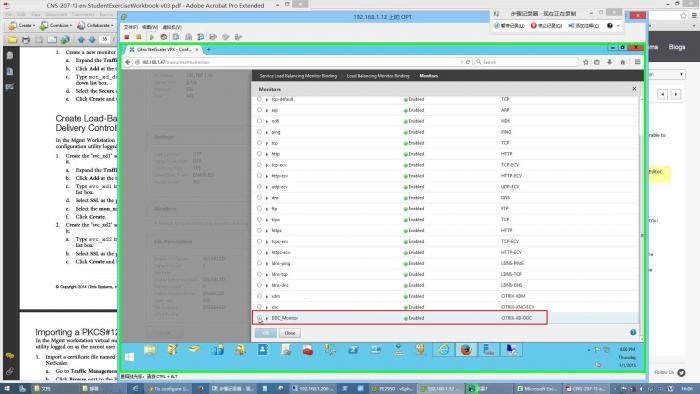This screenshot has height=394, width=700.
Task: Click the yellow pause VM button
Action: 139,37
